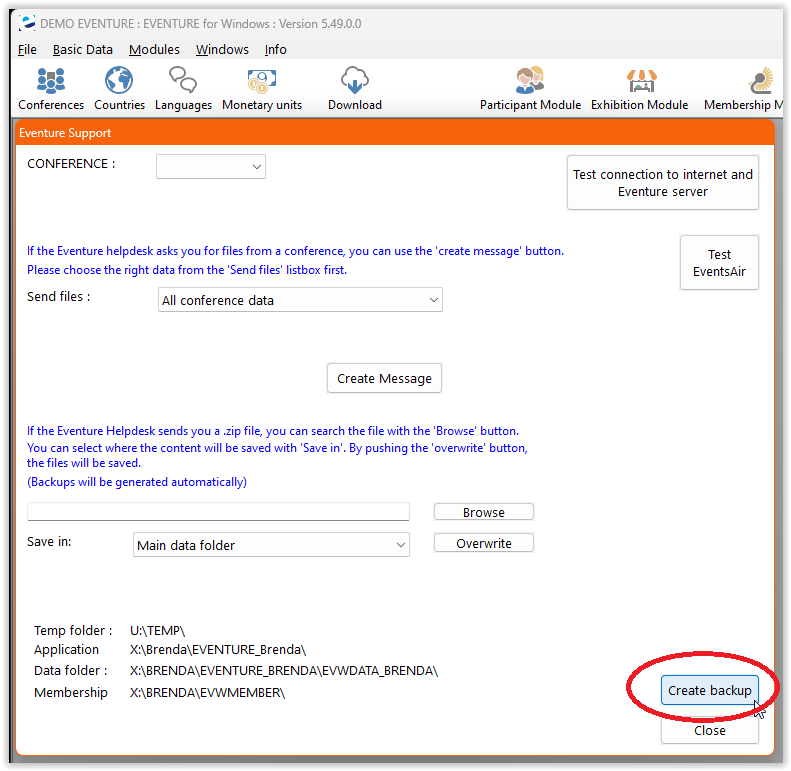Click the Create backup button
Image resolution: width=791 pixels, height=771 pixels.
point(709,690)
